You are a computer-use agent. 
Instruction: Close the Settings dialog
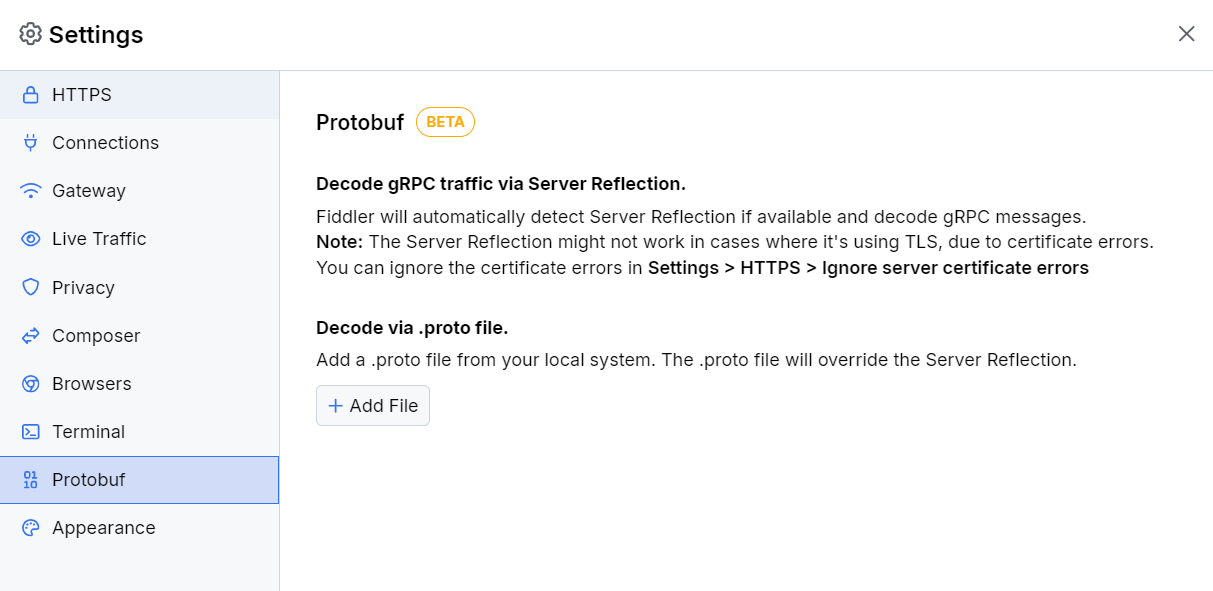click(1186, 33)
